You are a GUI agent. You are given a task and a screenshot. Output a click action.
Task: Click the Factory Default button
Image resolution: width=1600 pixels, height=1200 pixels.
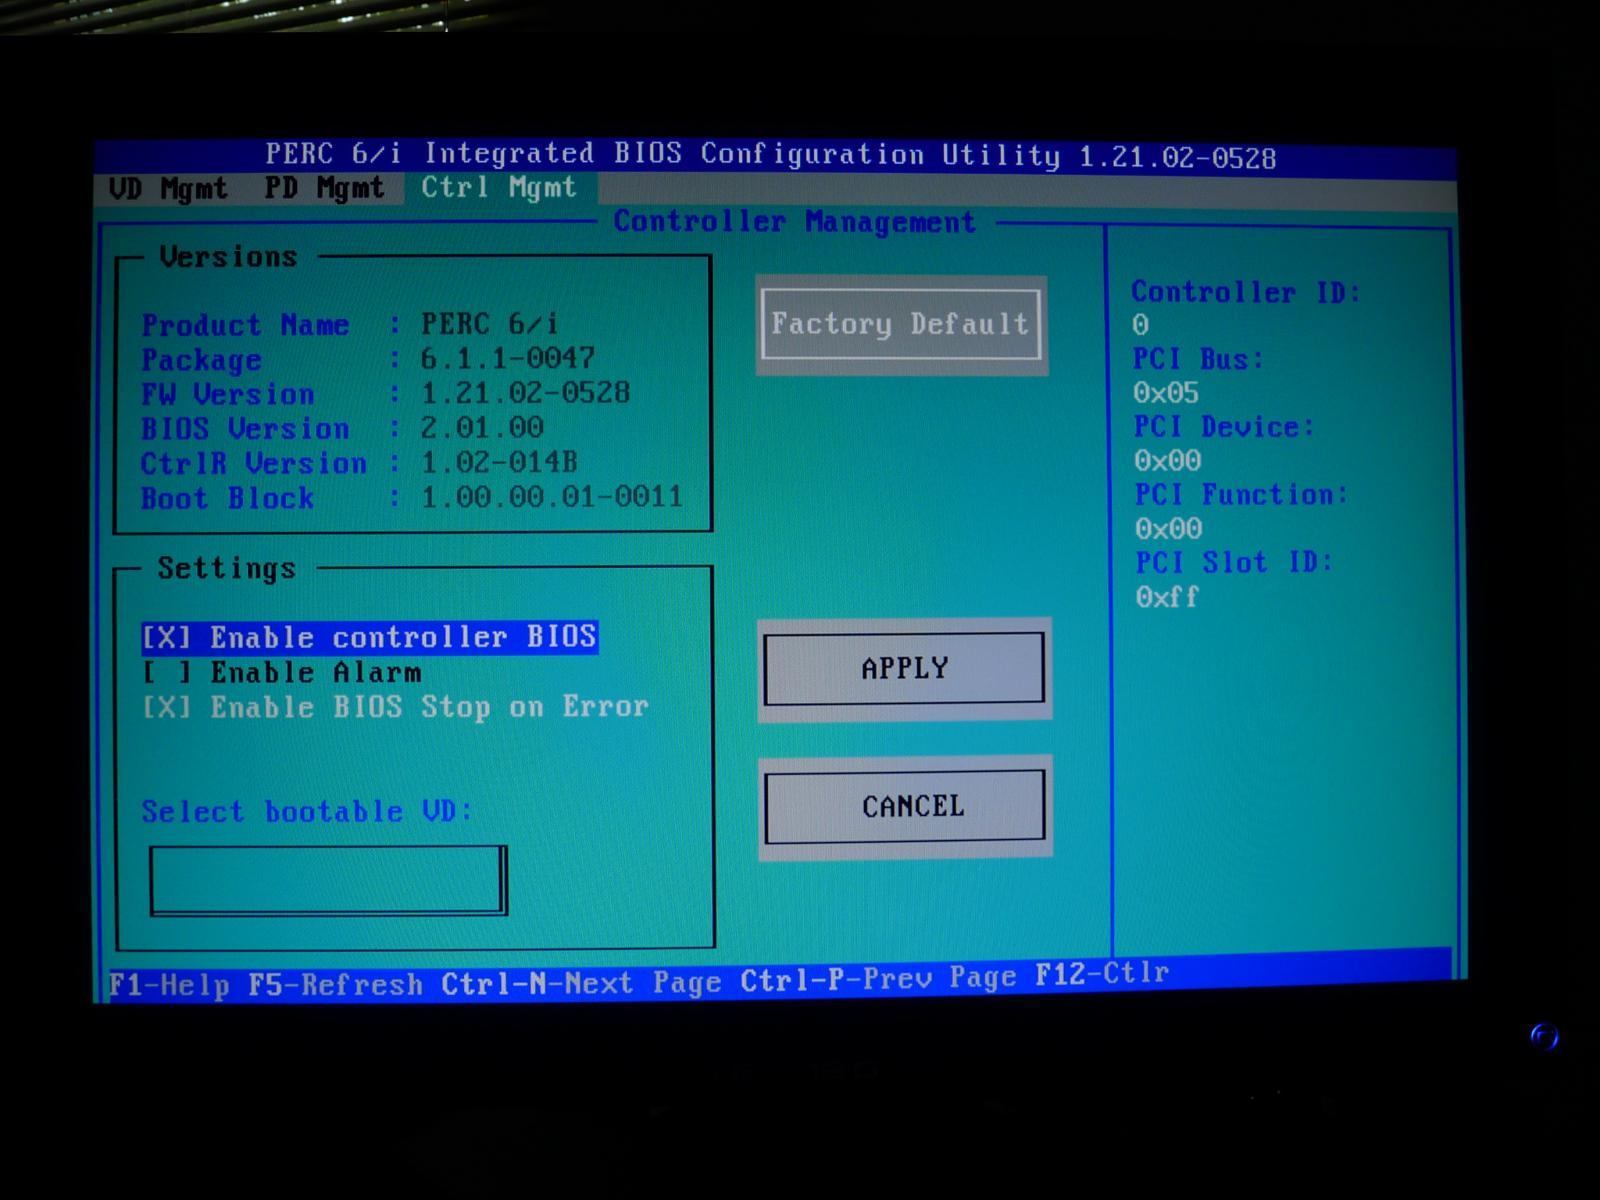click(901, 324)
